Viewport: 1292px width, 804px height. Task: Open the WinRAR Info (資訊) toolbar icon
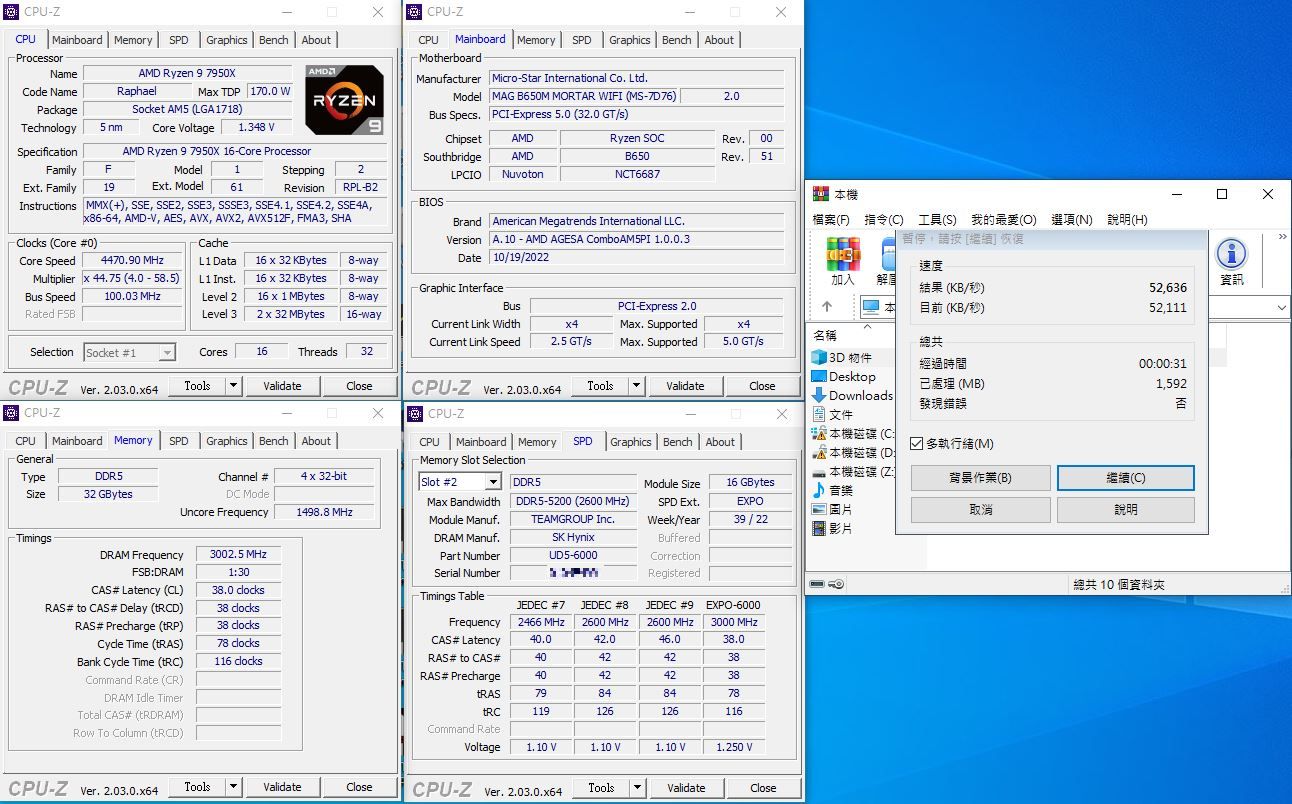[1231, 255]
